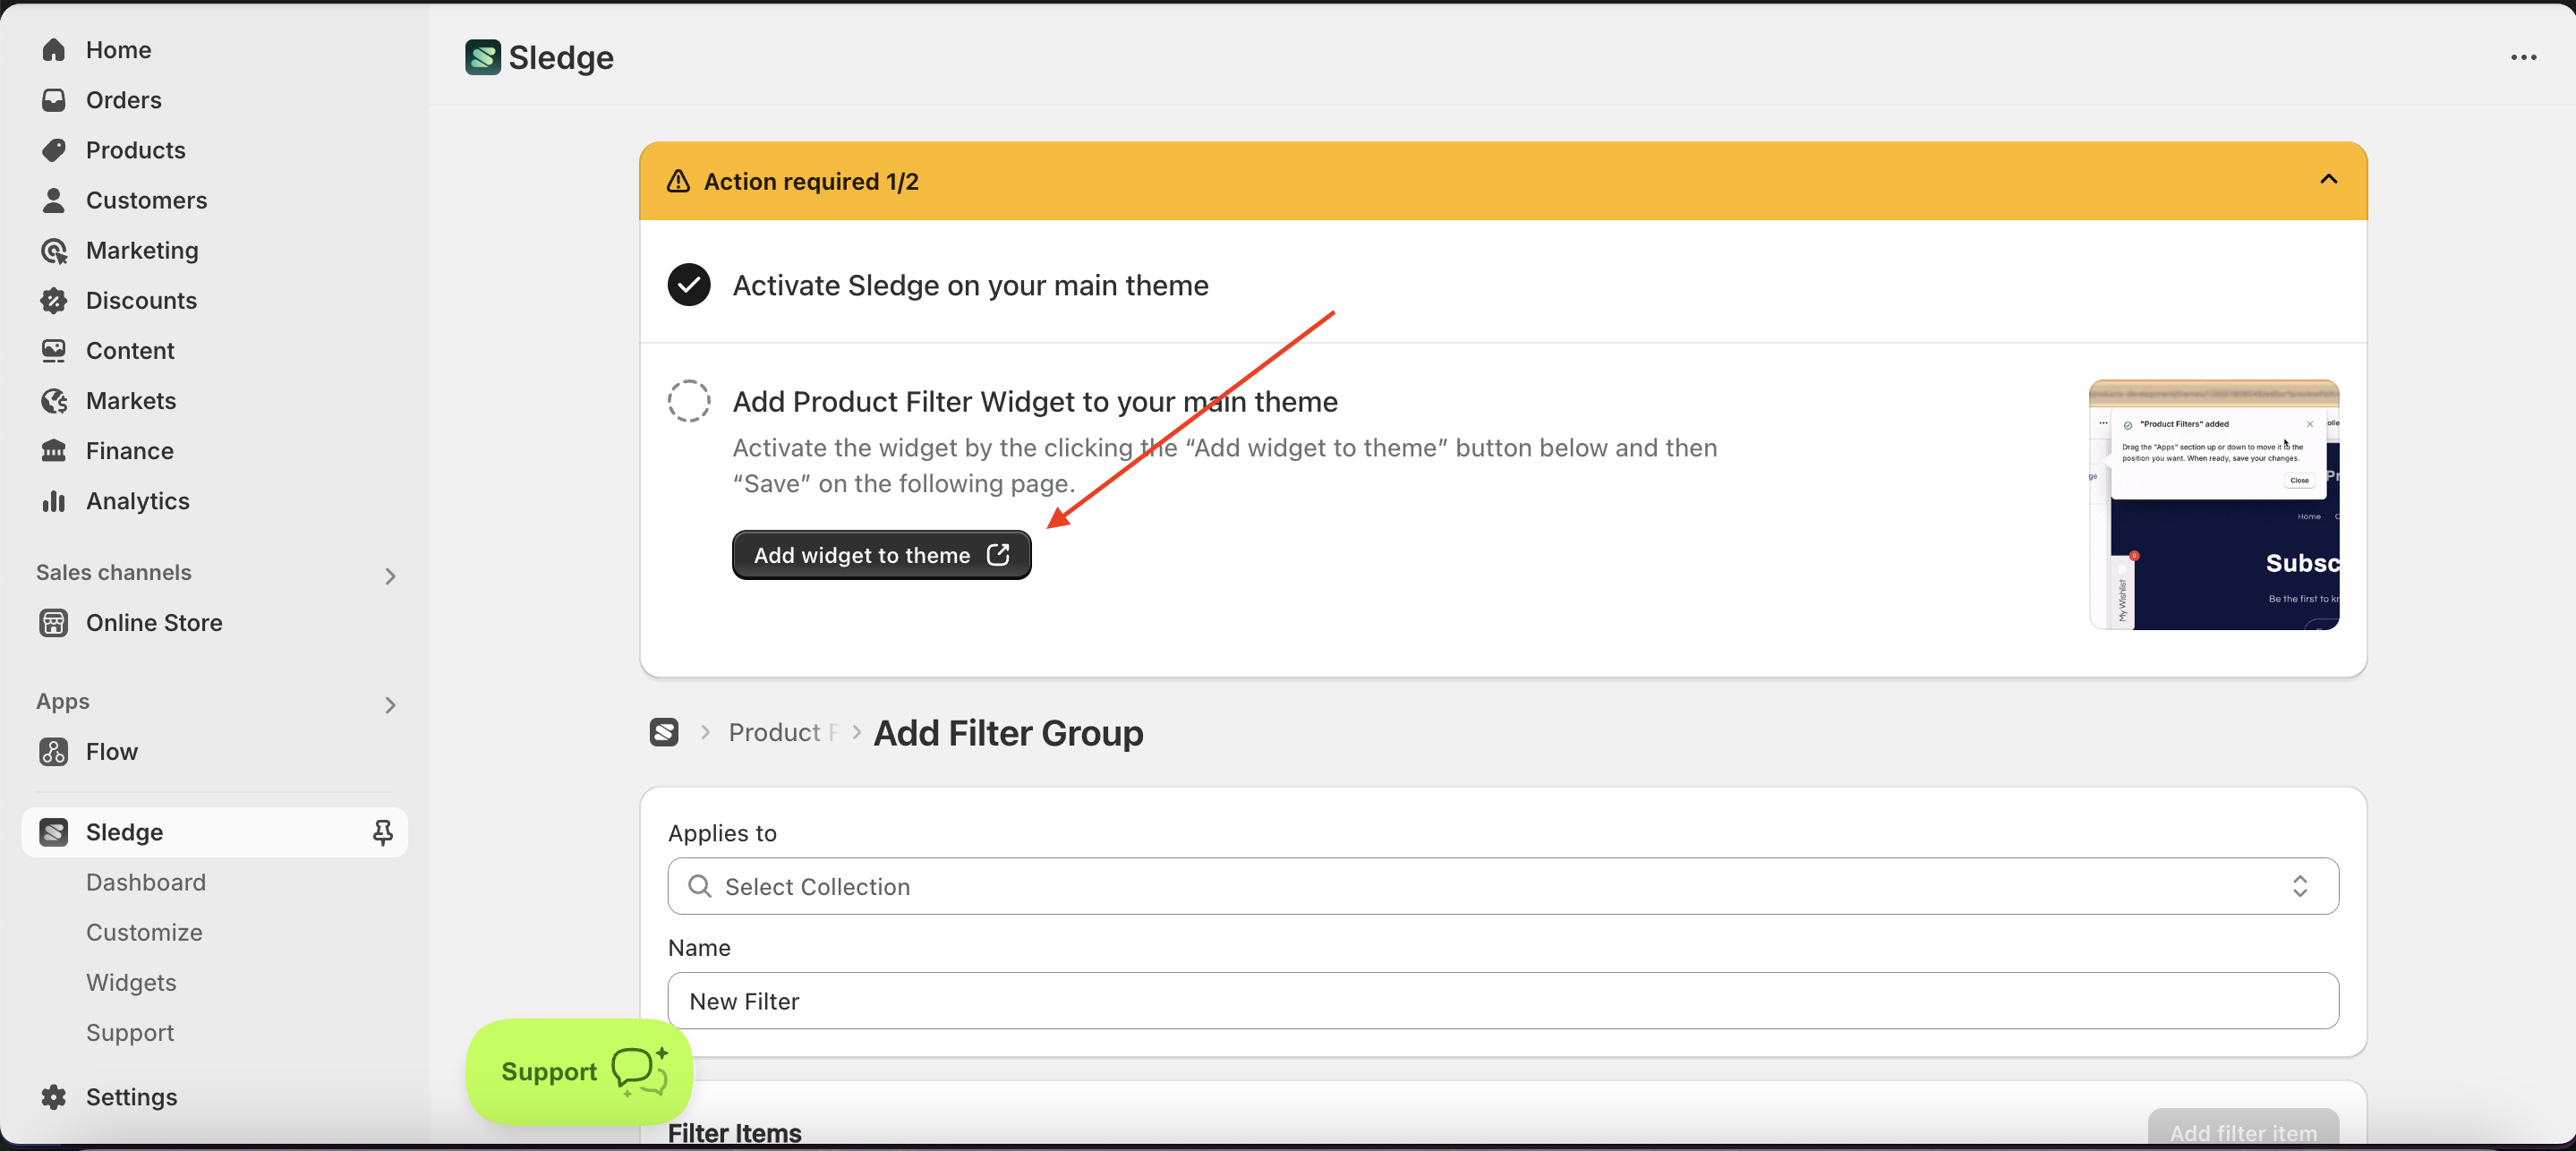Viewport: 2576px width, 1151px height.
Task: Click the Discounts badge icon
Action: pyautogui.click(x=54, y=300)
